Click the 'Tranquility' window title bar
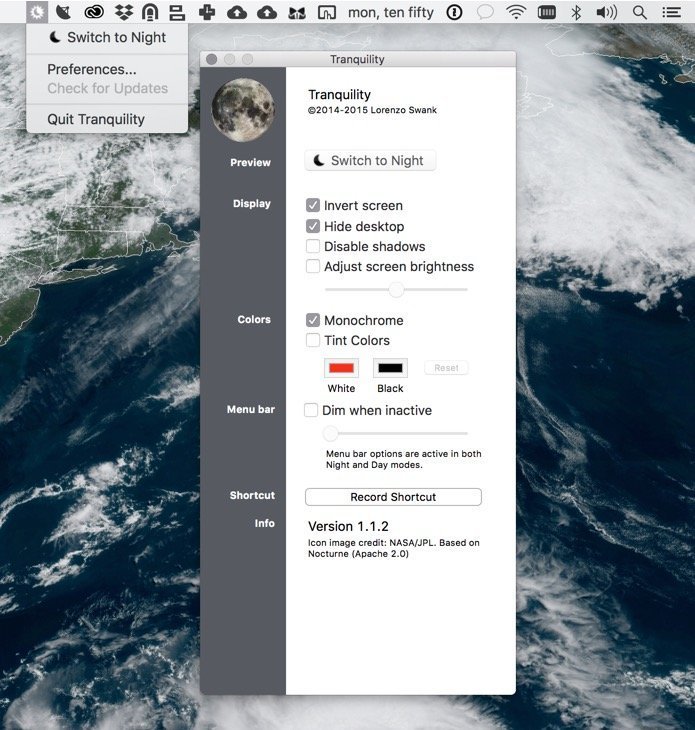Image resolution: width=695 pixels, height=730 pixels. point(358,59)
